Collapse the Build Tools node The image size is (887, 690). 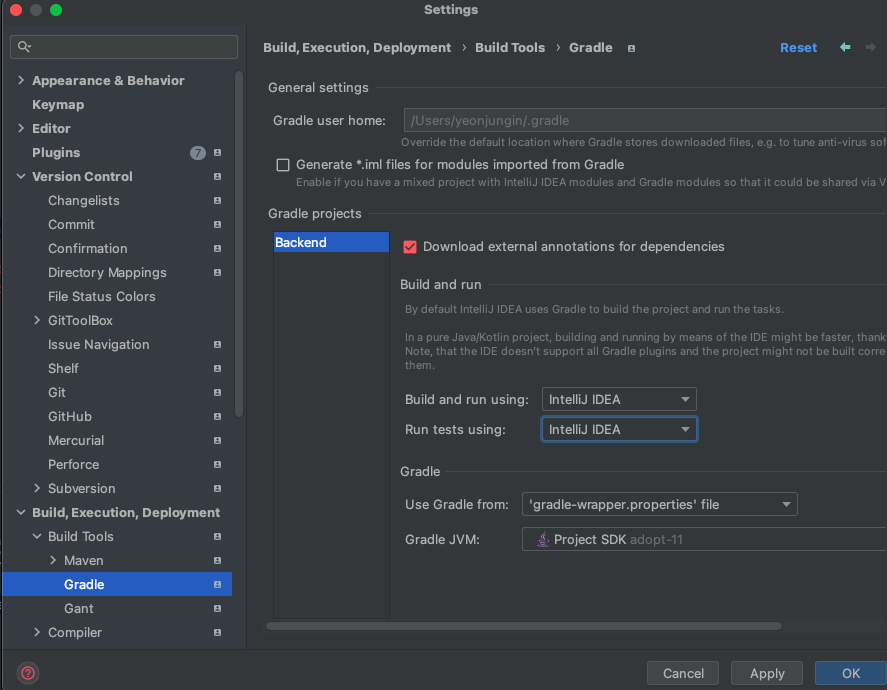click(x=37, y=537)
